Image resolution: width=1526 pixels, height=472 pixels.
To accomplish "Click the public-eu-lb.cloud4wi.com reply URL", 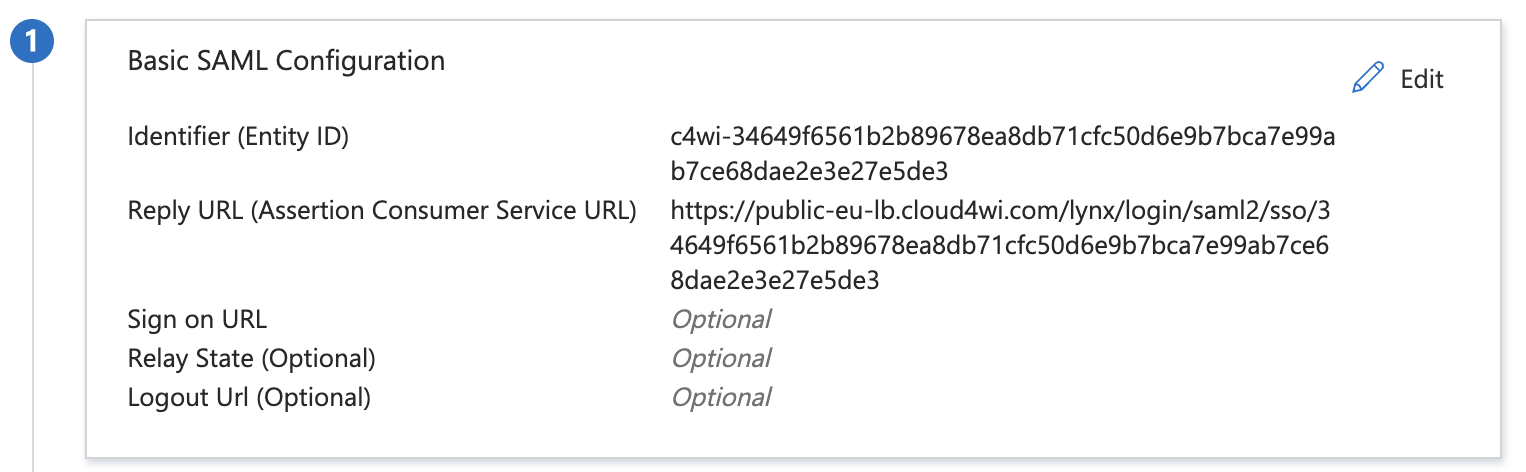I will tap(1001, 211).
